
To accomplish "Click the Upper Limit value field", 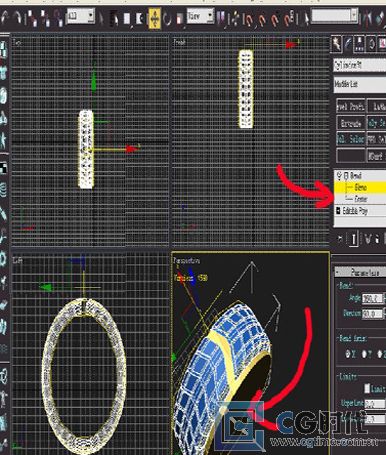I will pos(375,404).
